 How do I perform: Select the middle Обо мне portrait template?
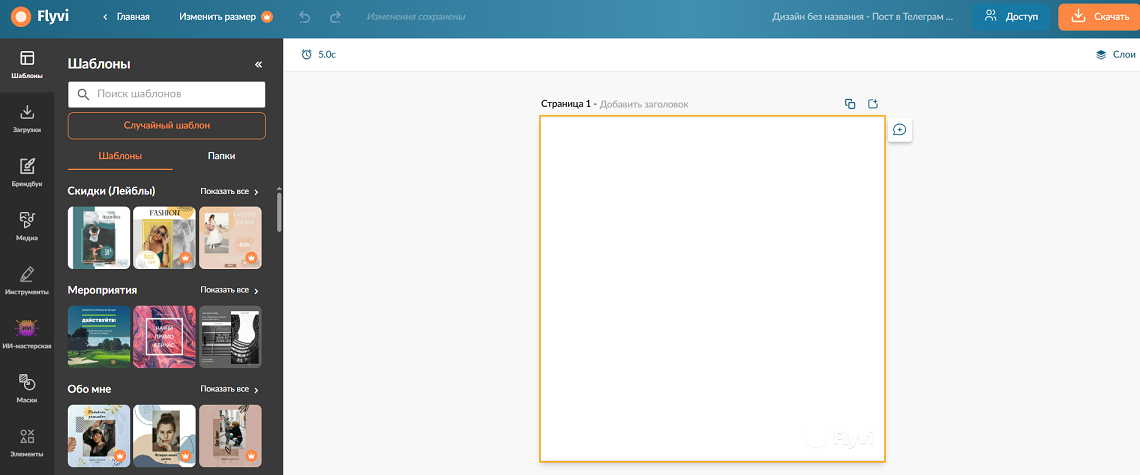(x=164, y=436)
